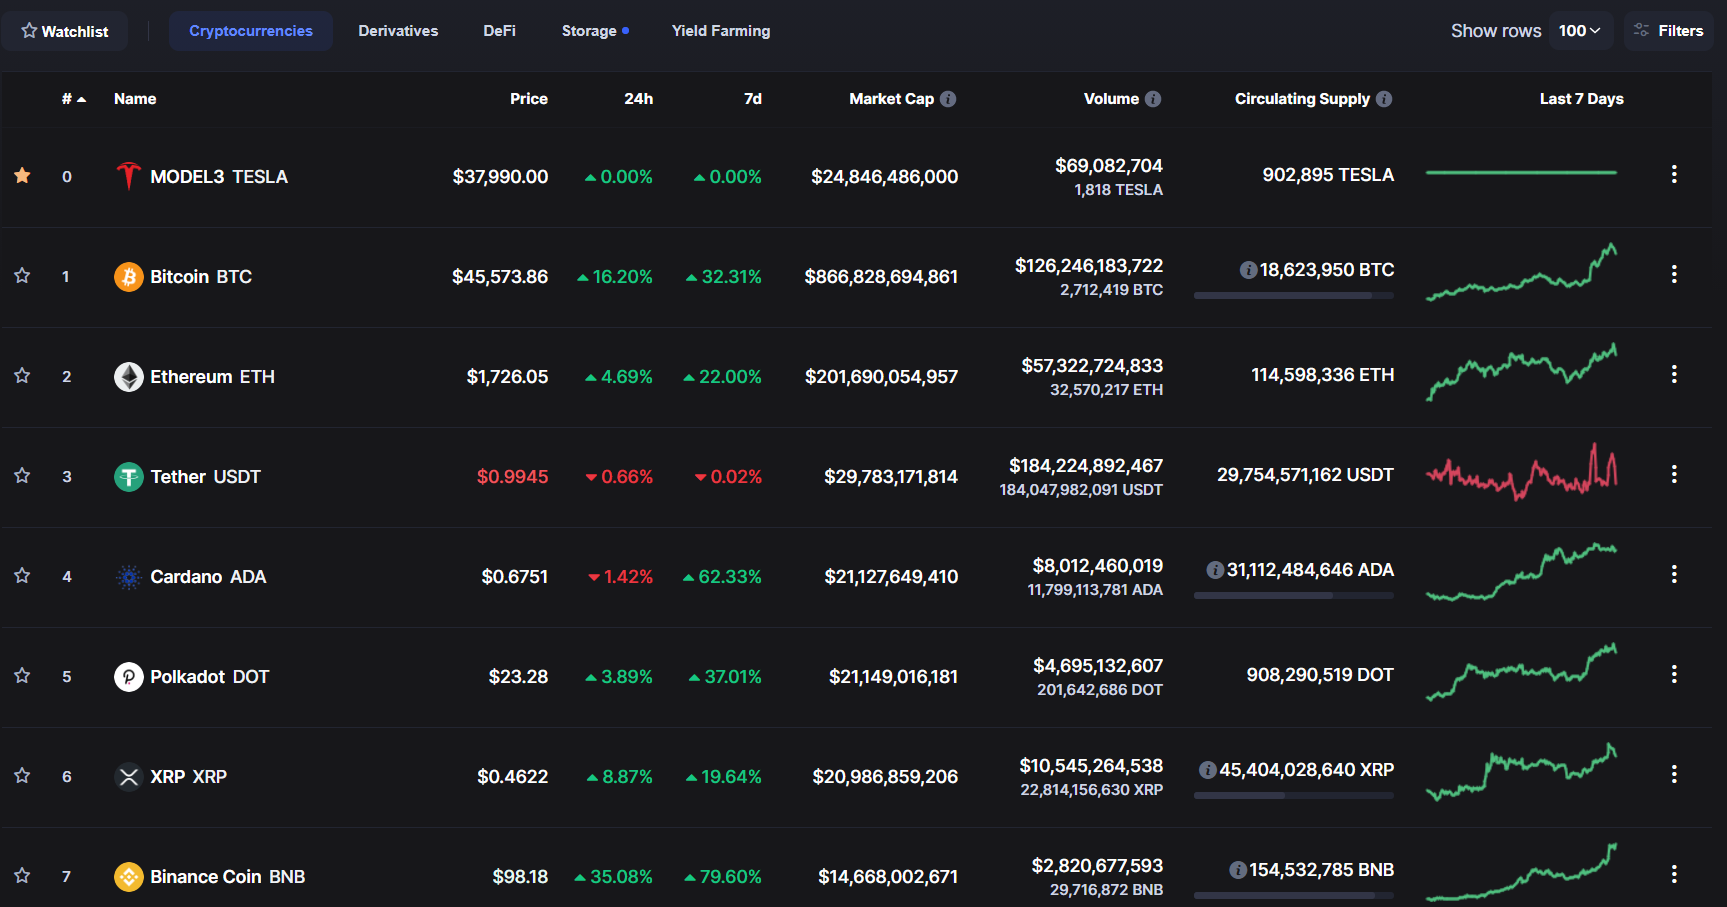The width and height of the screenshot is (1727, 907).
Task: Switch to the Storage tab
Action: point(595,31)
